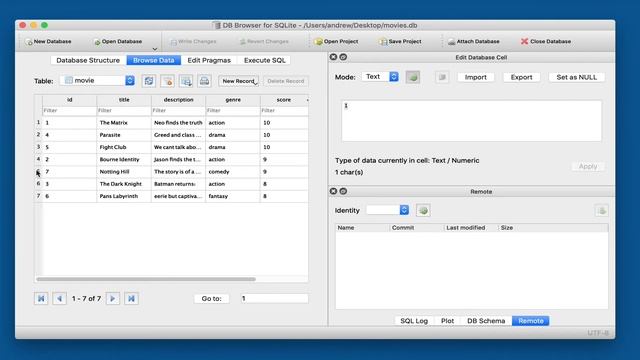Sort by the score column header
This screenshot has height=360, width=640.
point(284,100)
